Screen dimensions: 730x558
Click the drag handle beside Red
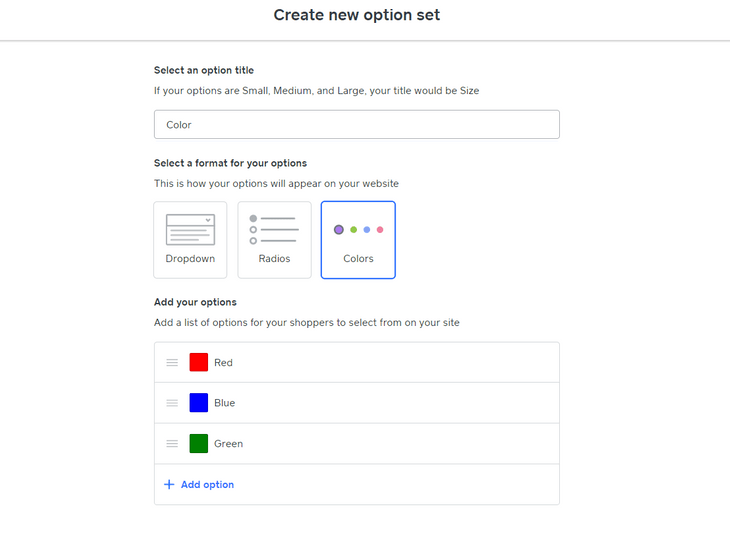pos(172,363)
